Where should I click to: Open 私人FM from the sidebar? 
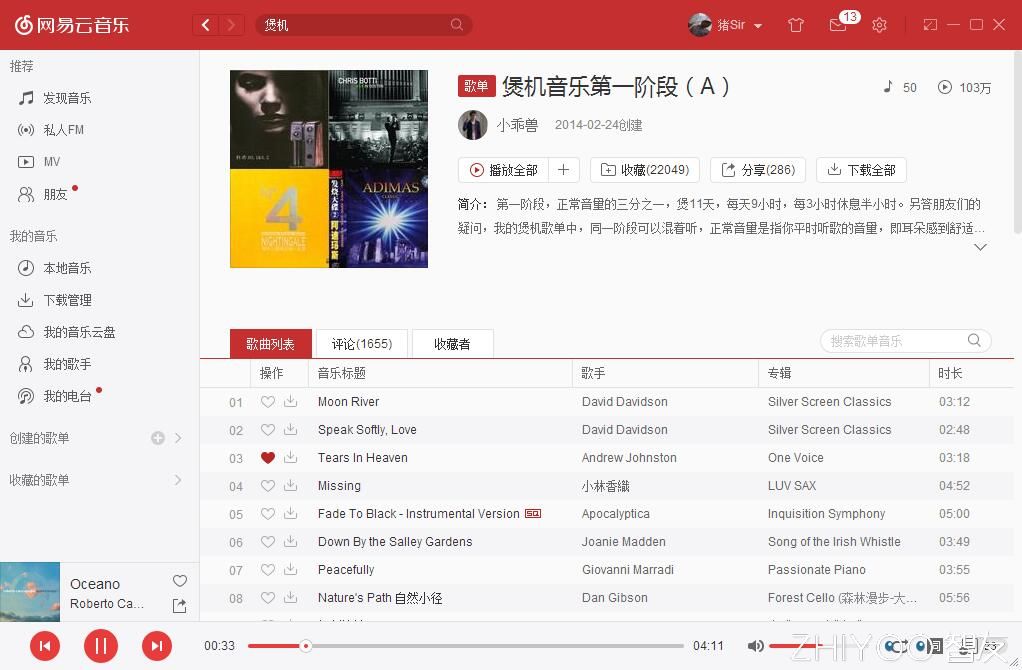pos(64,130)
